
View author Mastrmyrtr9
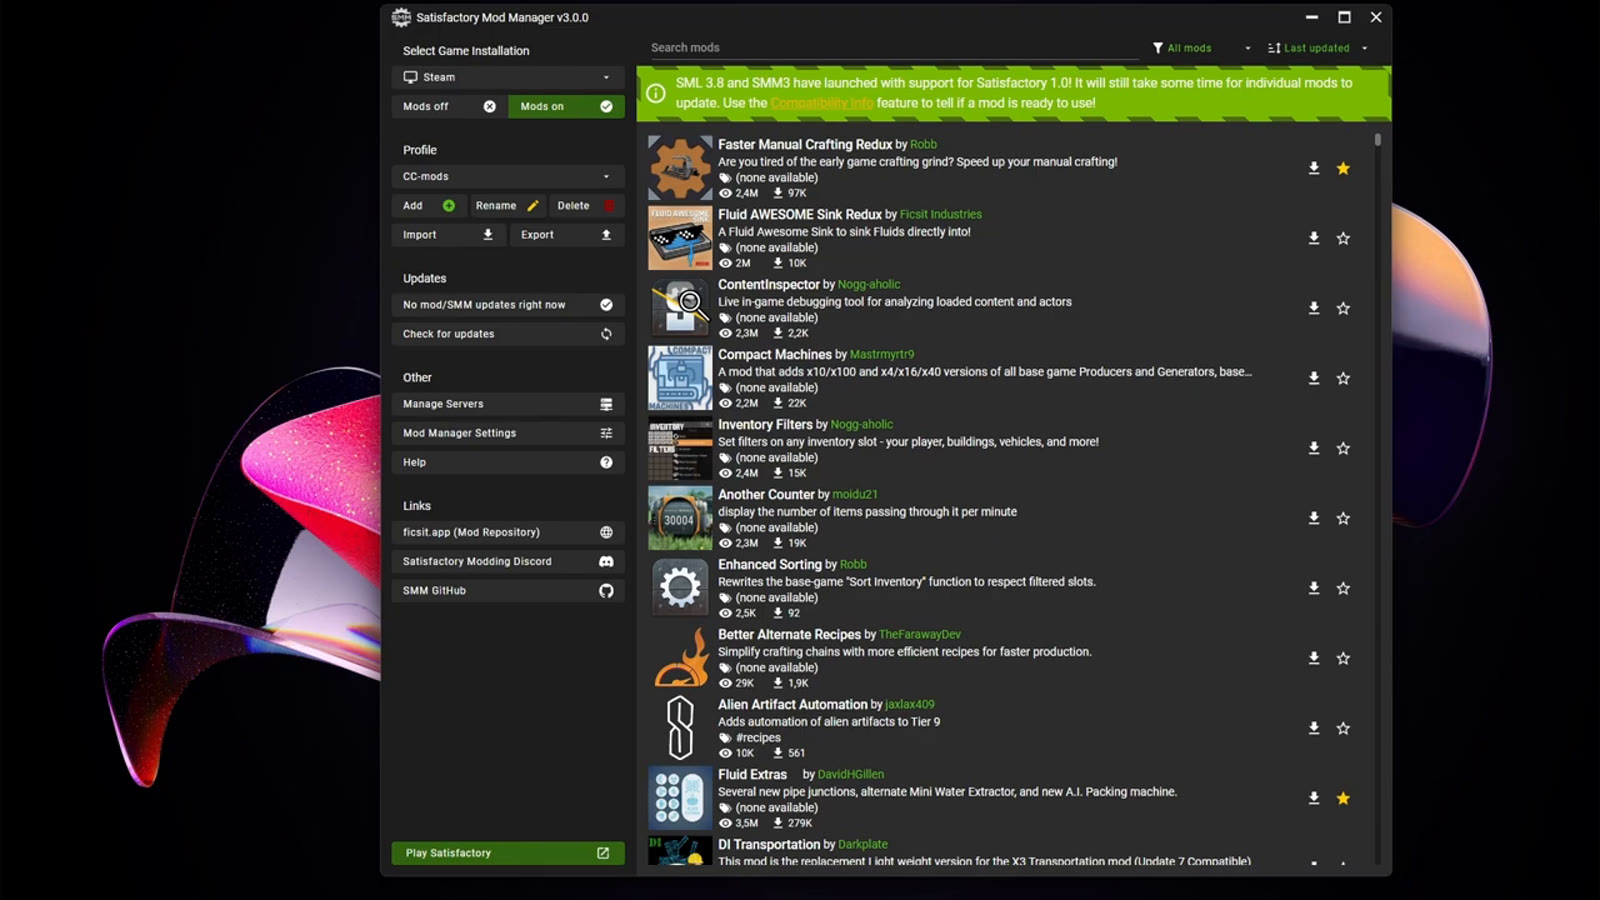[x=882, y=355]
